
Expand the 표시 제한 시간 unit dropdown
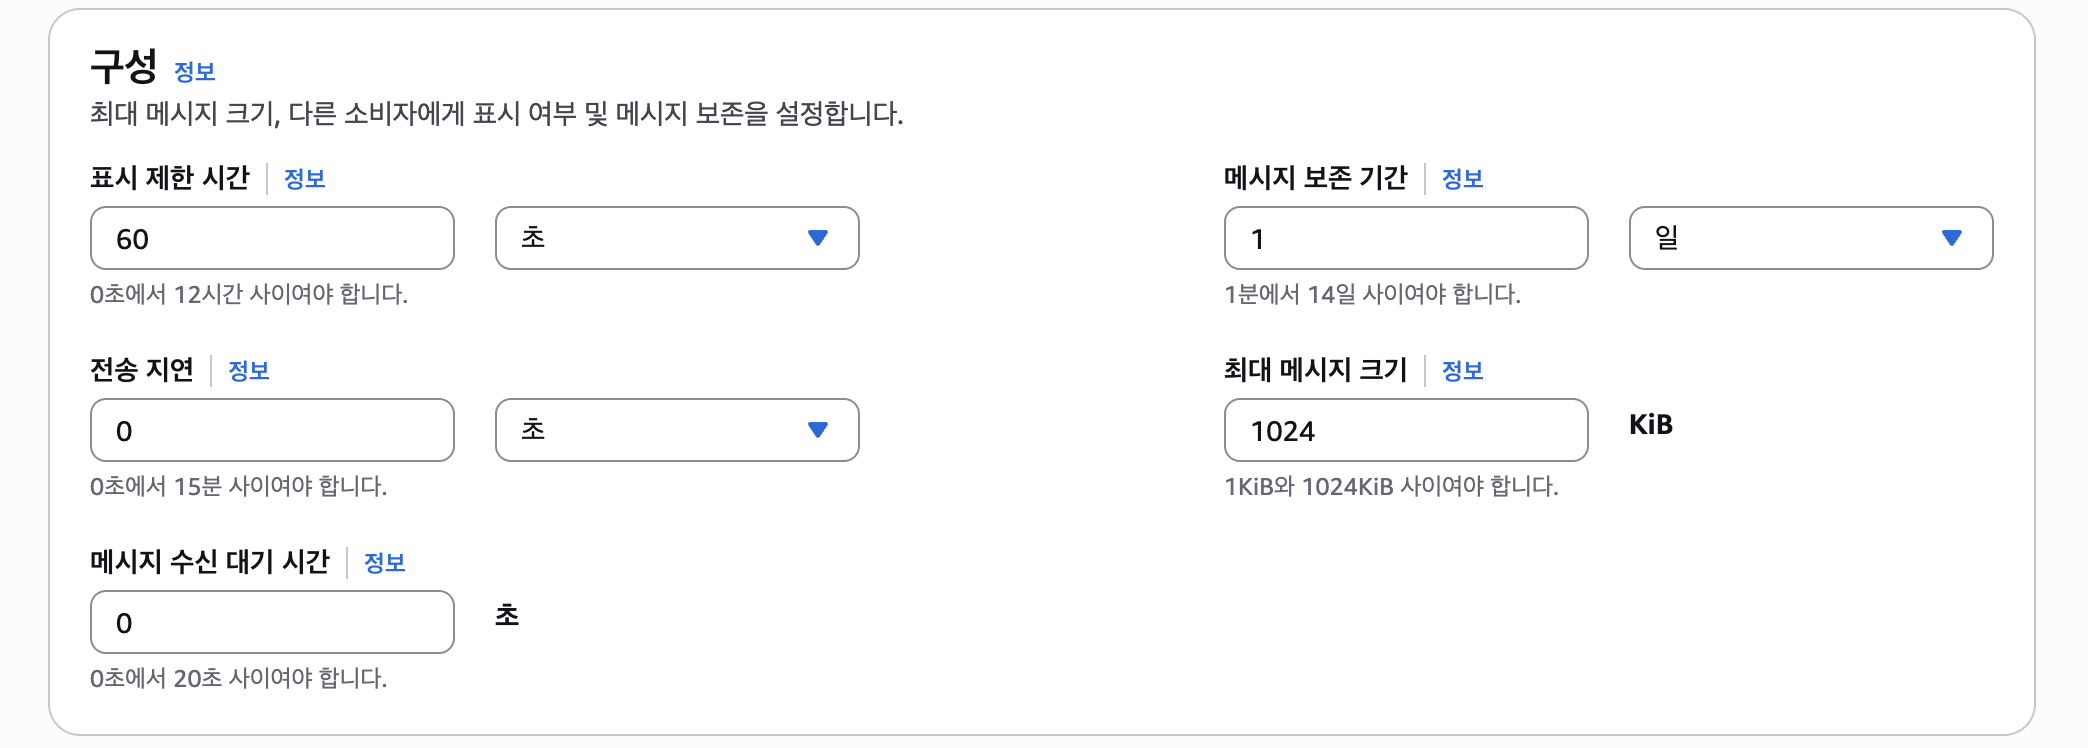click(x=677, y=238)
